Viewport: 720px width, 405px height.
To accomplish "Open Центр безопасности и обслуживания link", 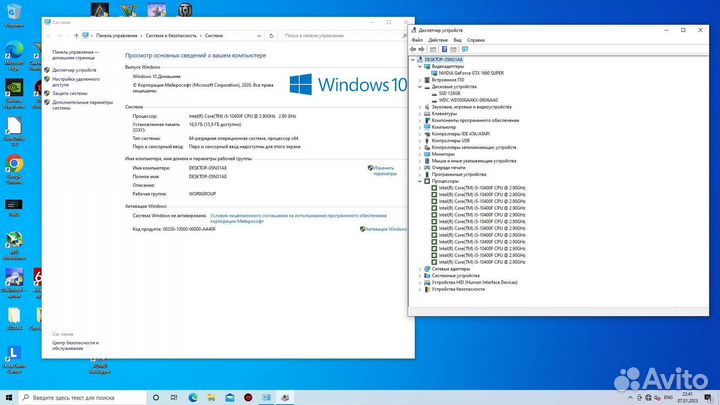I will (x=75, y=345).
